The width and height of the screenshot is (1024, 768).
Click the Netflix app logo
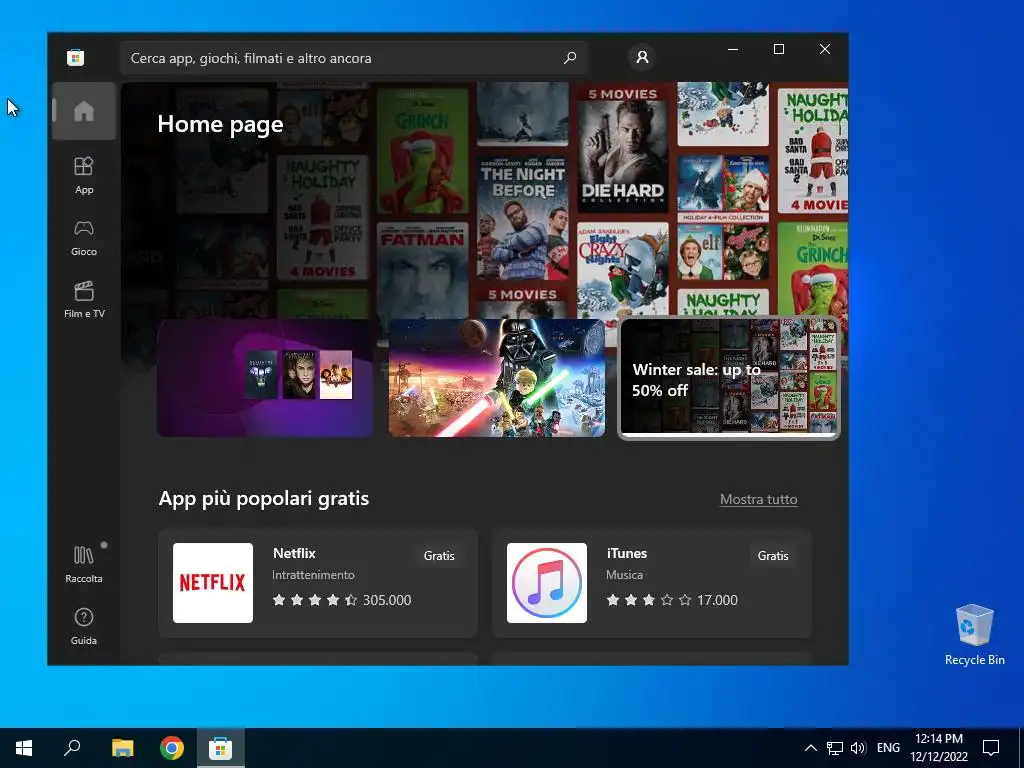coord(213,583)
